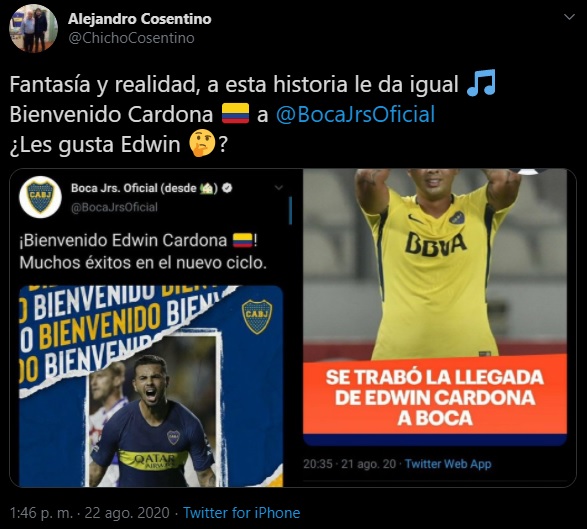Open the Twitter Web App source link
The height and width of the screenshot is (529, 587).
click(448, 464)
